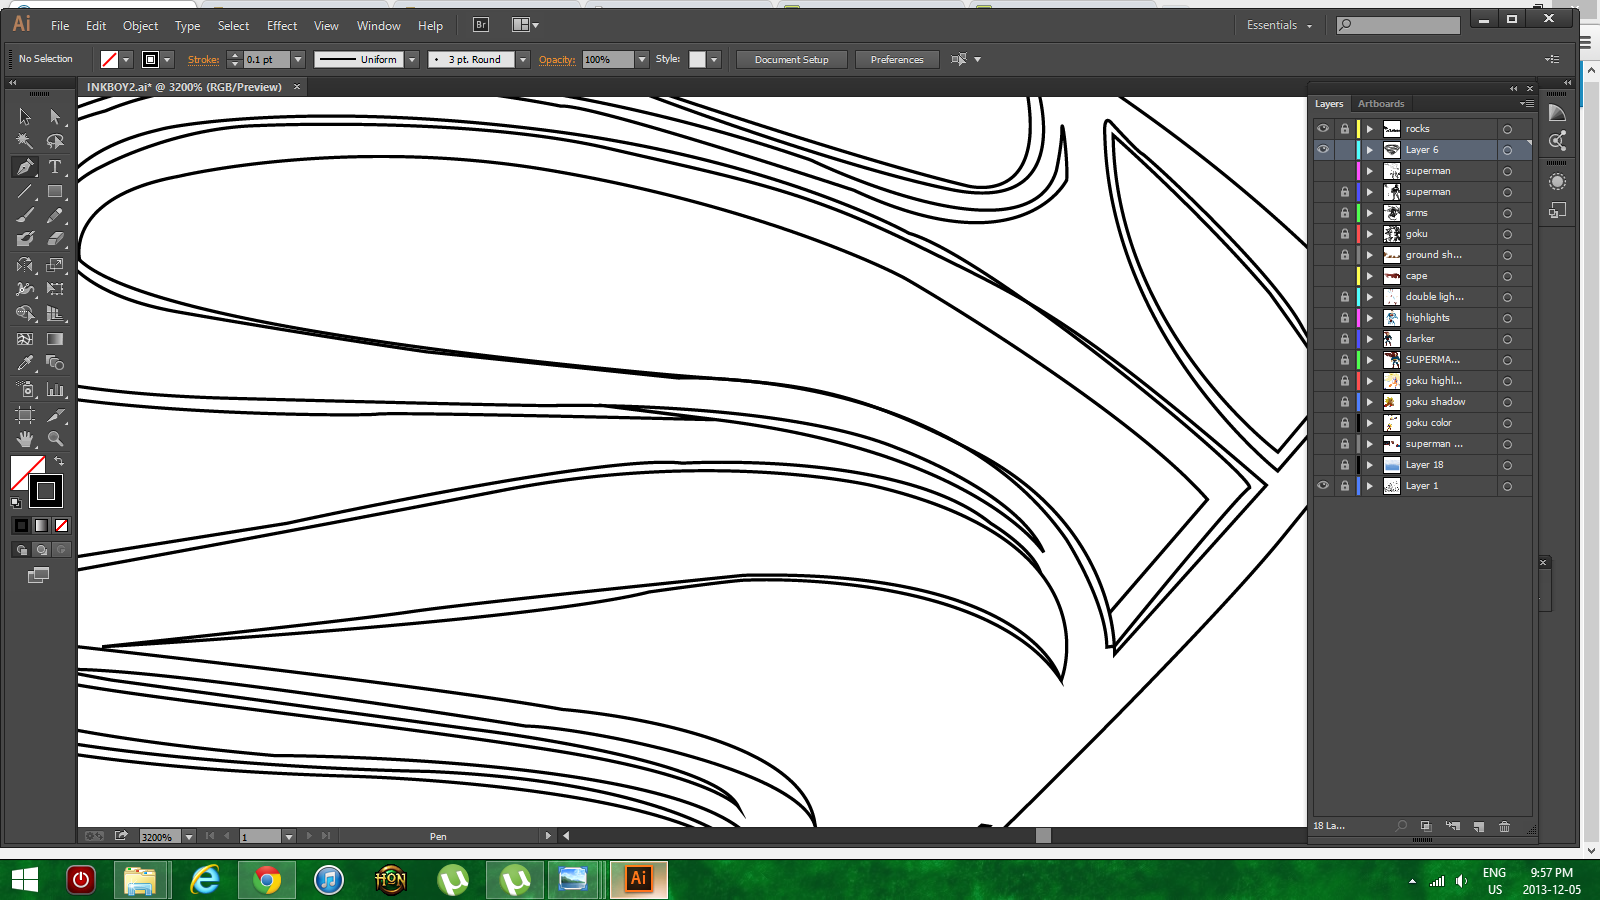The image size is (1600, 900).
Task: Grab the Zoom tool
Action: 55,439
